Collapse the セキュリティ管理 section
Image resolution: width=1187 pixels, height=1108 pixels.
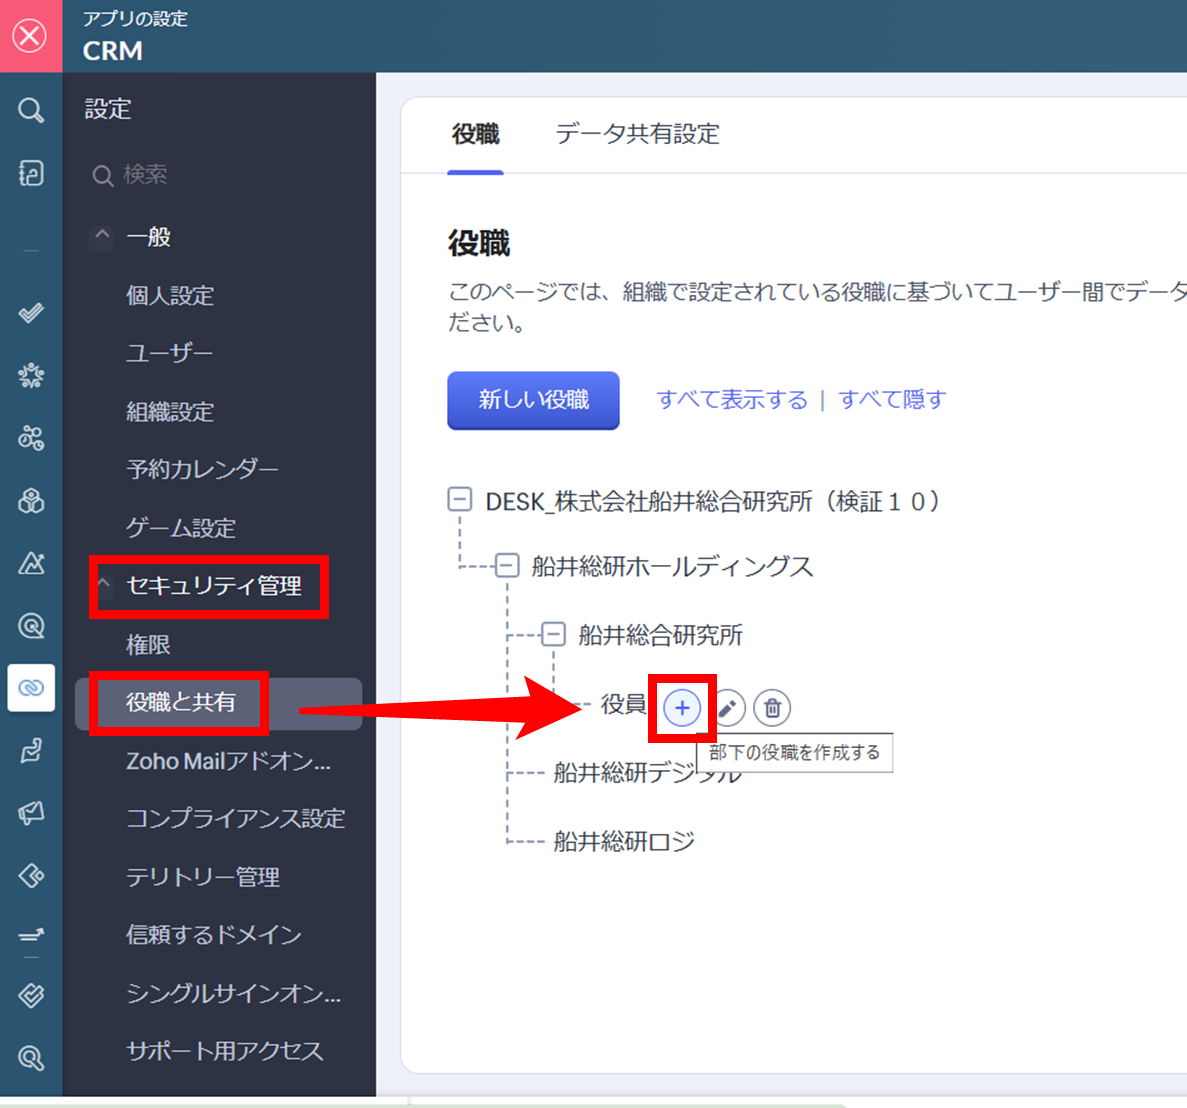click(104, 585)
